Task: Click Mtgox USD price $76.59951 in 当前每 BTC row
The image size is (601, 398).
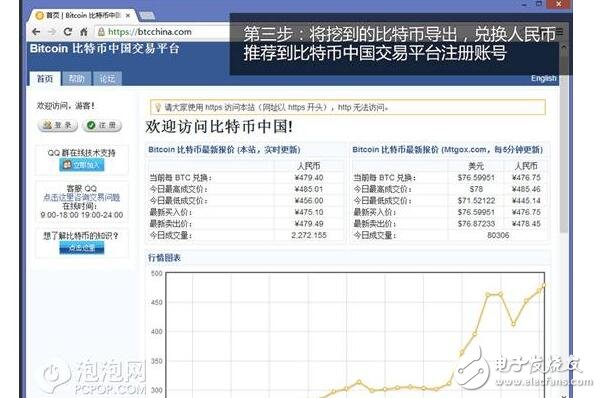Action: point(476,178)
